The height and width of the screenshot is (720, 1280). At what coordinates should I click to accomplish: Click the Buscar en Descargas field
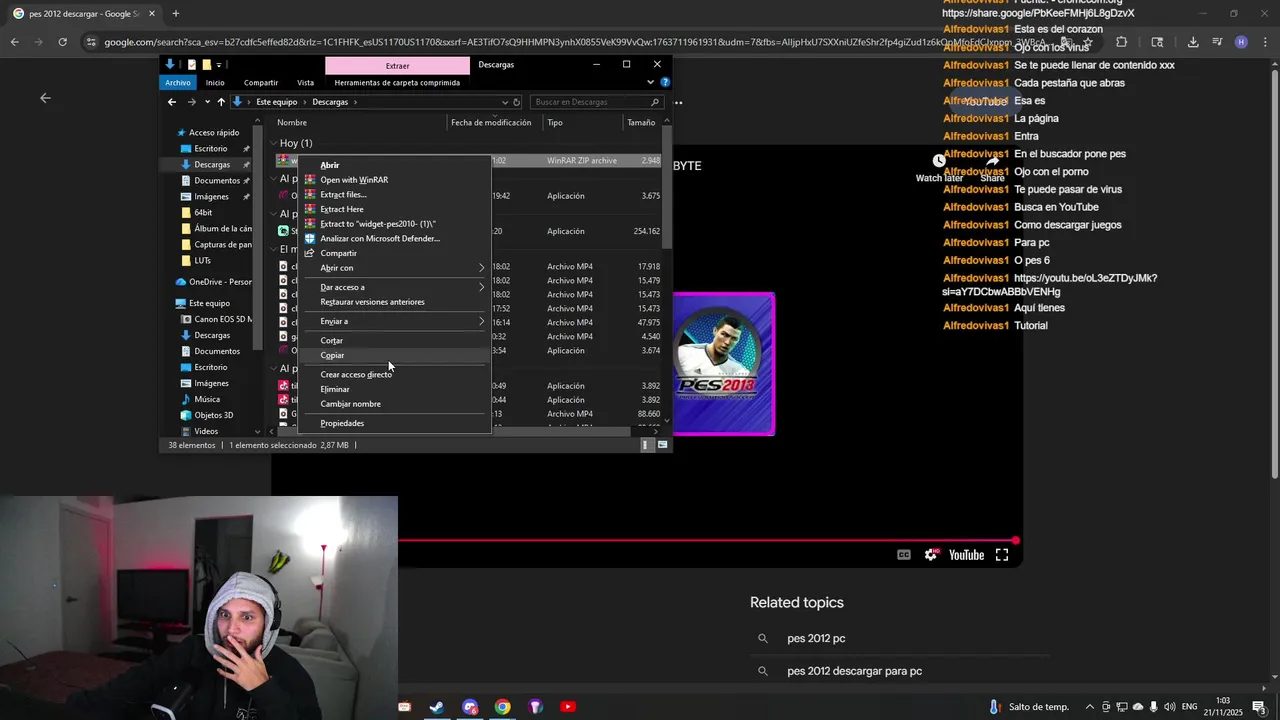click(x=595, y=102)
